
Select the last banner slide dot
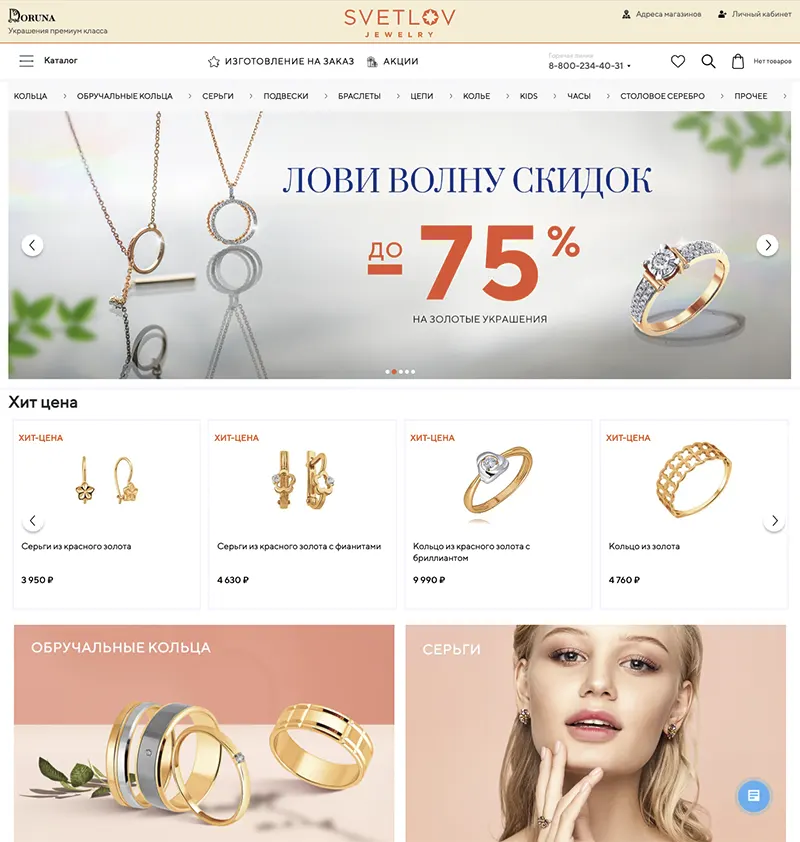click(413, 372)
